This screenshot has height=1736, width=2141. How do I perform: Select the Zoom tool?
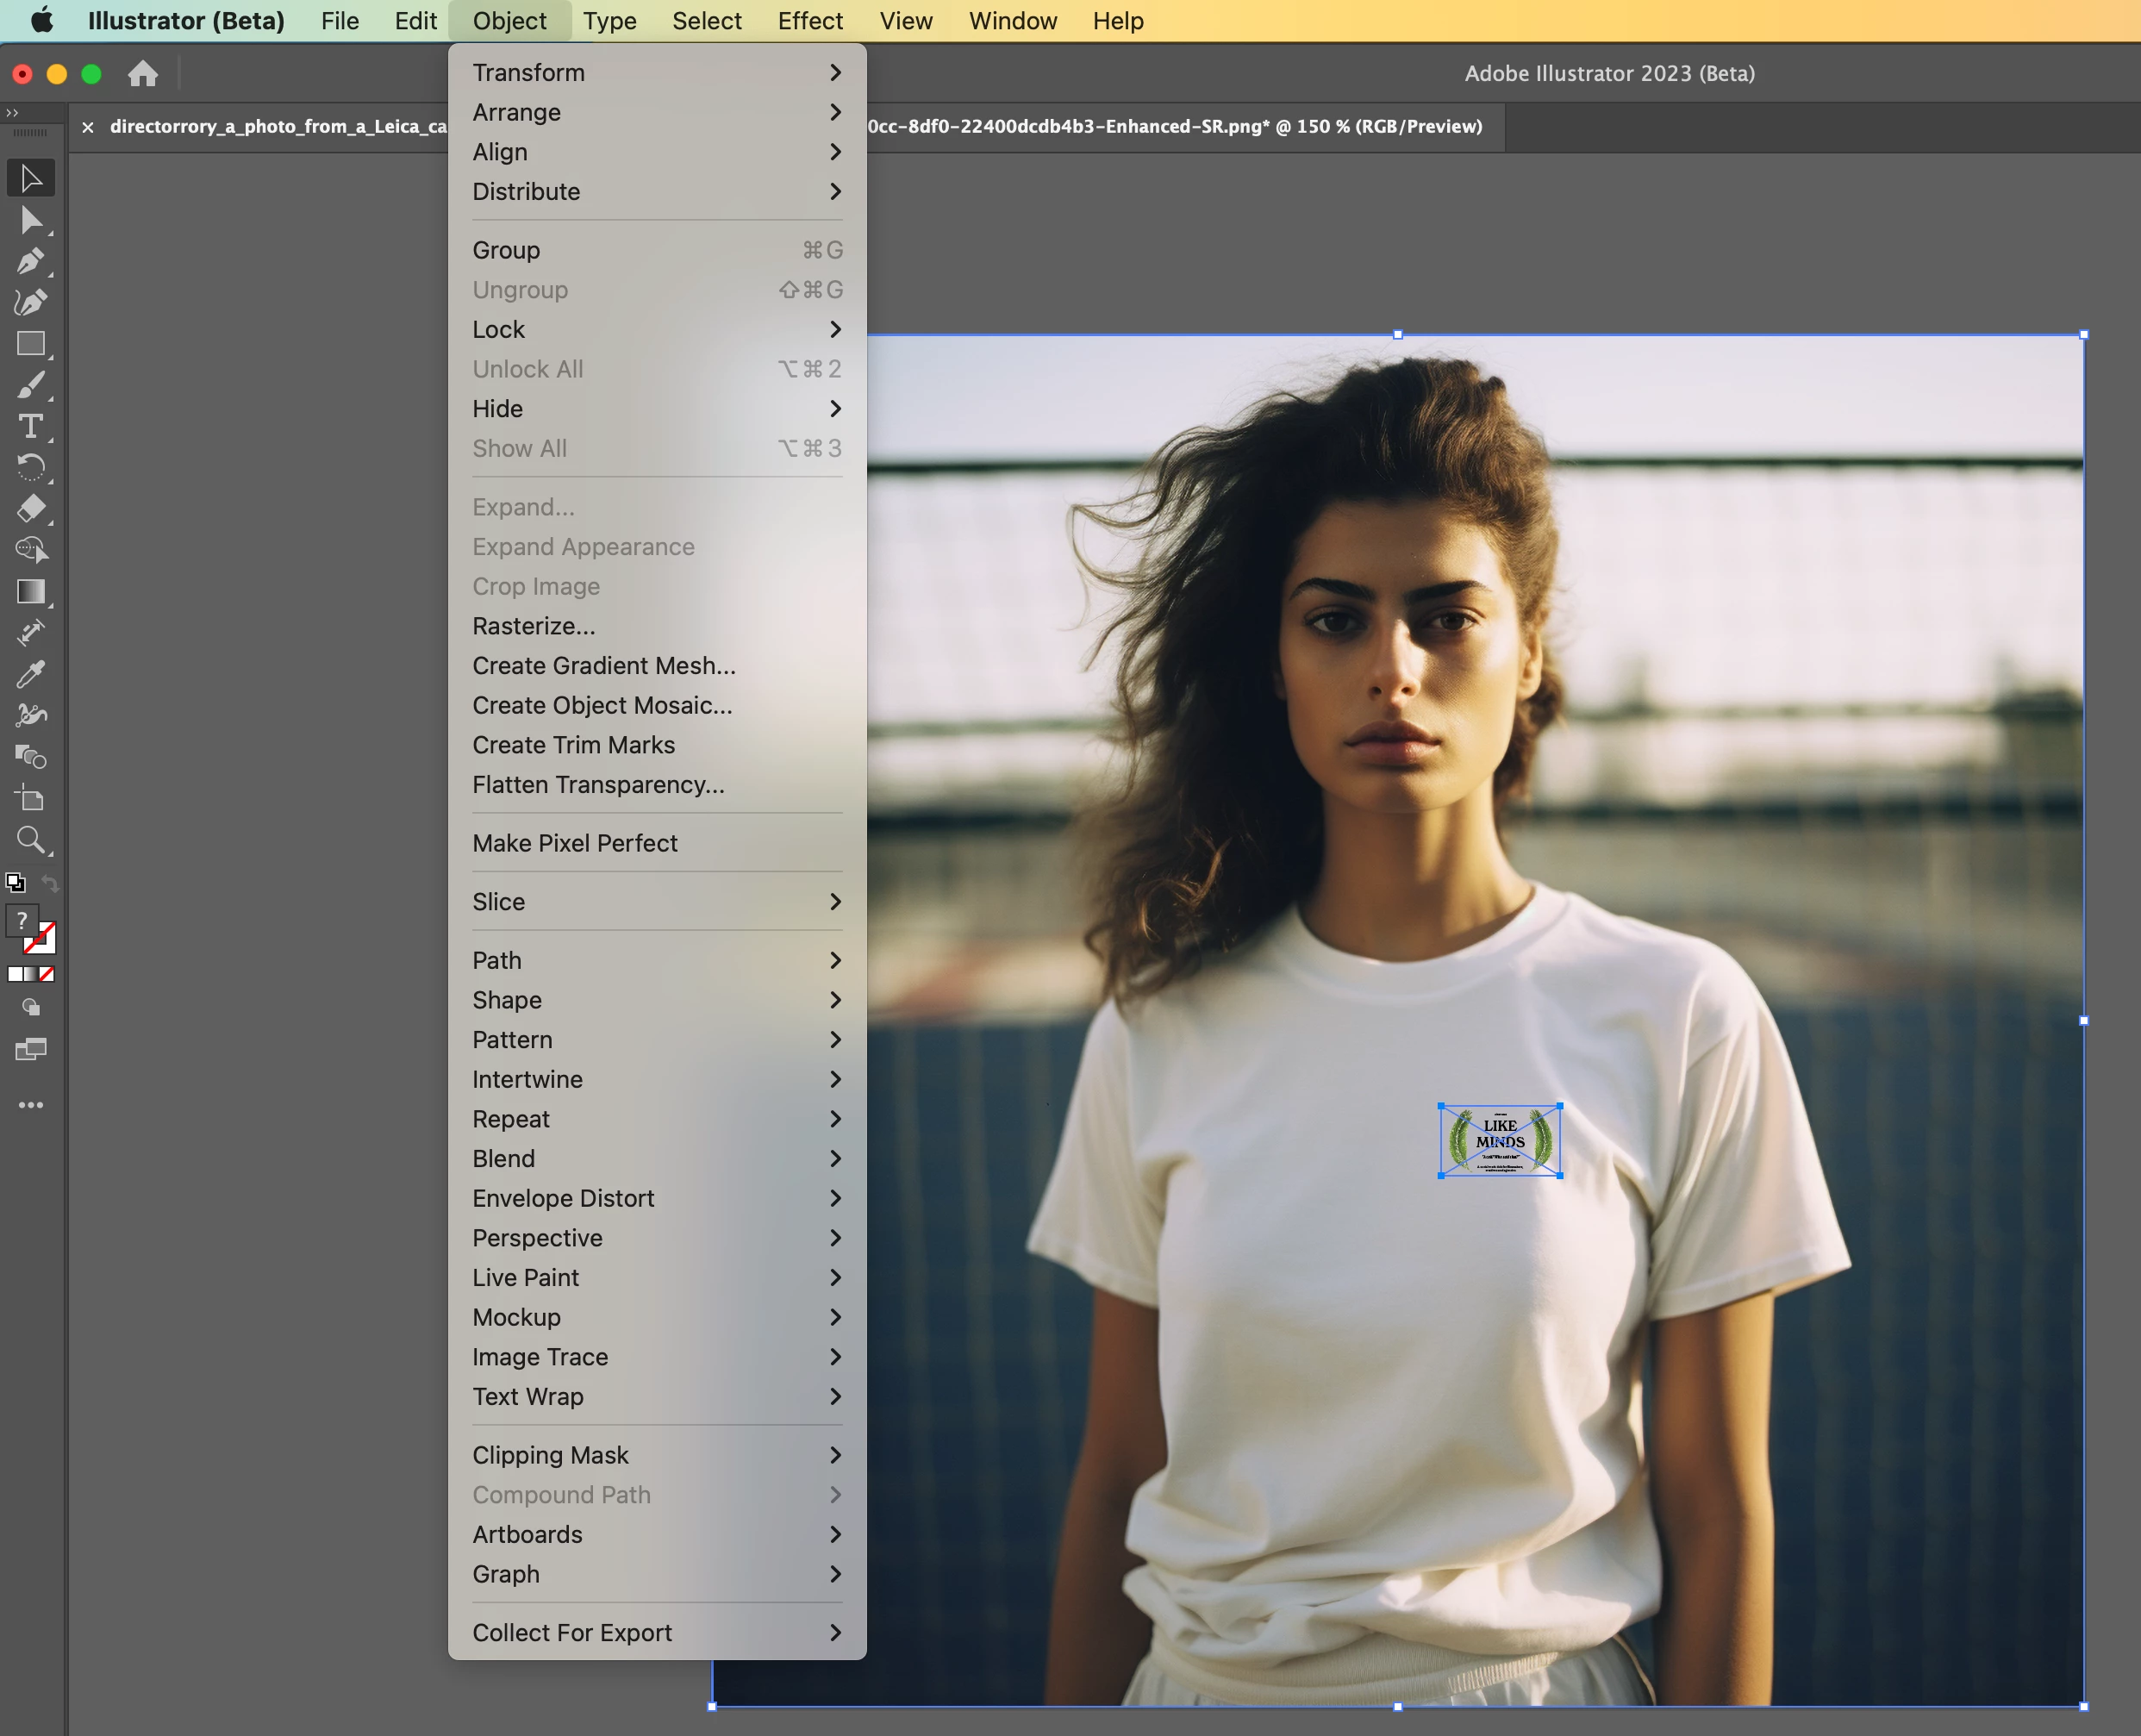coord(30,840)
